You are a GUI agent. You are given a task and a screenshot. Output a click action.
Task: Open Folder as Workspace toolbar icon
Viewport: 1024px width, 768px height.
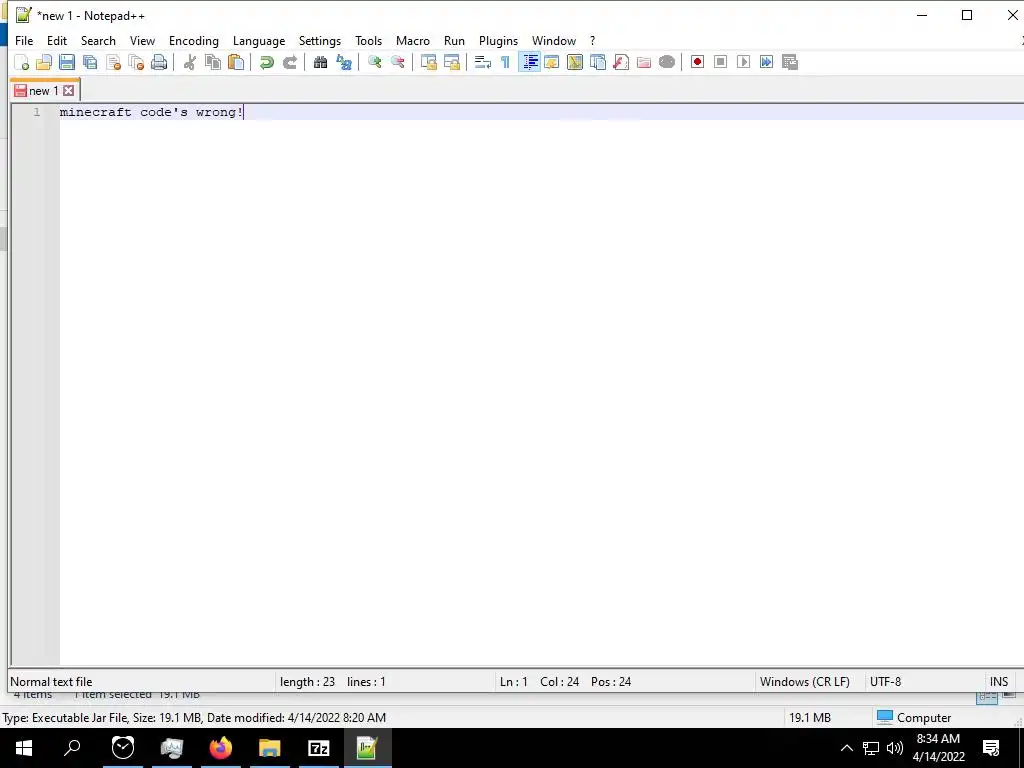click(x=643, y=62)
